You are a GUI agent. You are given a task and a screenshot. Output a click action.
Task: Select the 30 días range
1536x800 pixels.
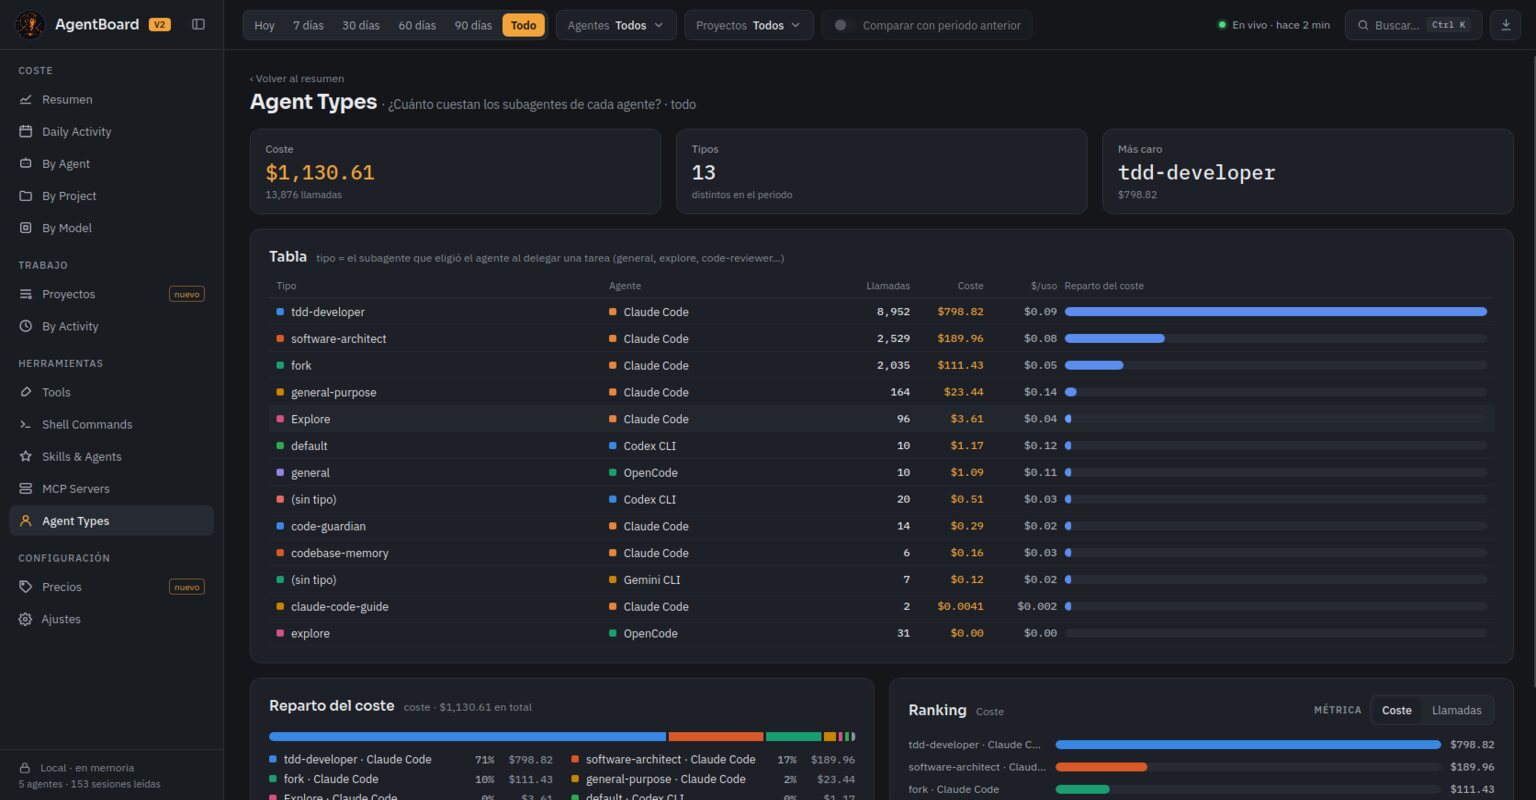pyautogui.click(x=361, y=25)
